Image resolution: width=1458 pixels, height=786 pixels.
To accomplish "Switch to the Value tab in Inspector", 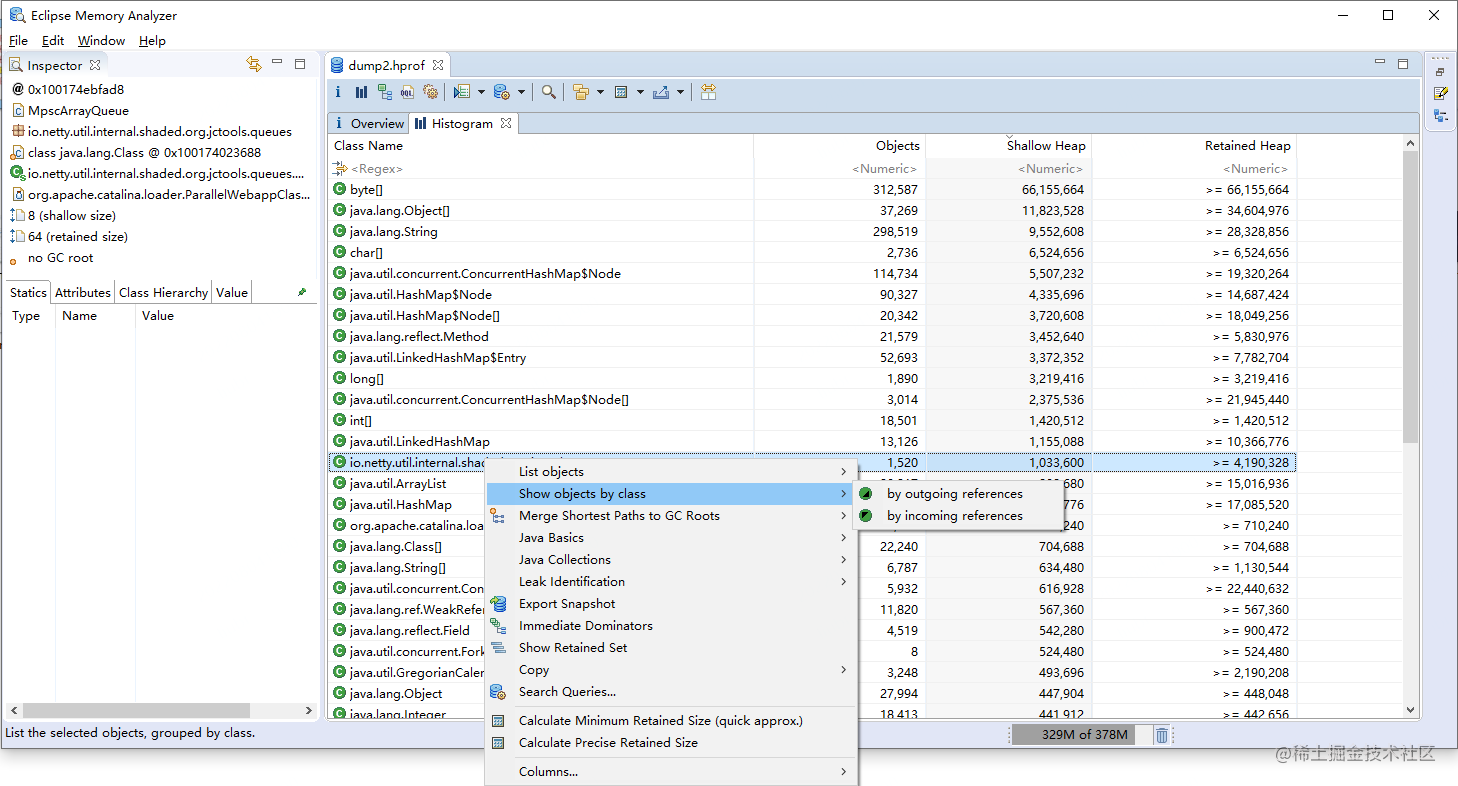I will [231, 293].
